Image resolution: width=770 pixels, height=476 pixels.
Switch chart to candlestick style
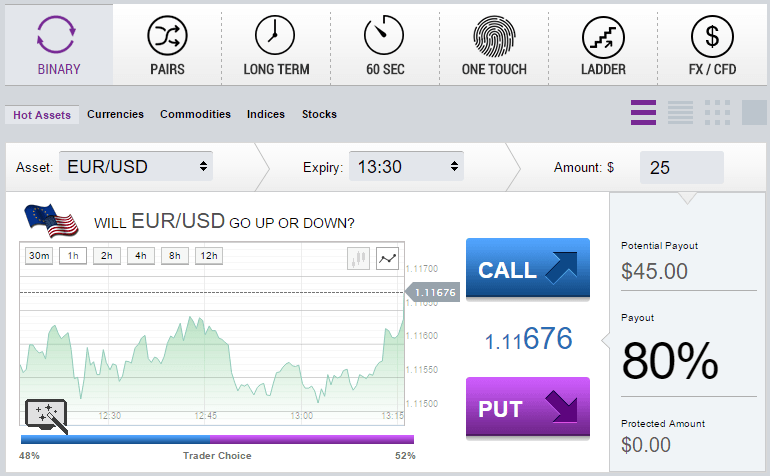pyautogui.click(x=358, y=258)
